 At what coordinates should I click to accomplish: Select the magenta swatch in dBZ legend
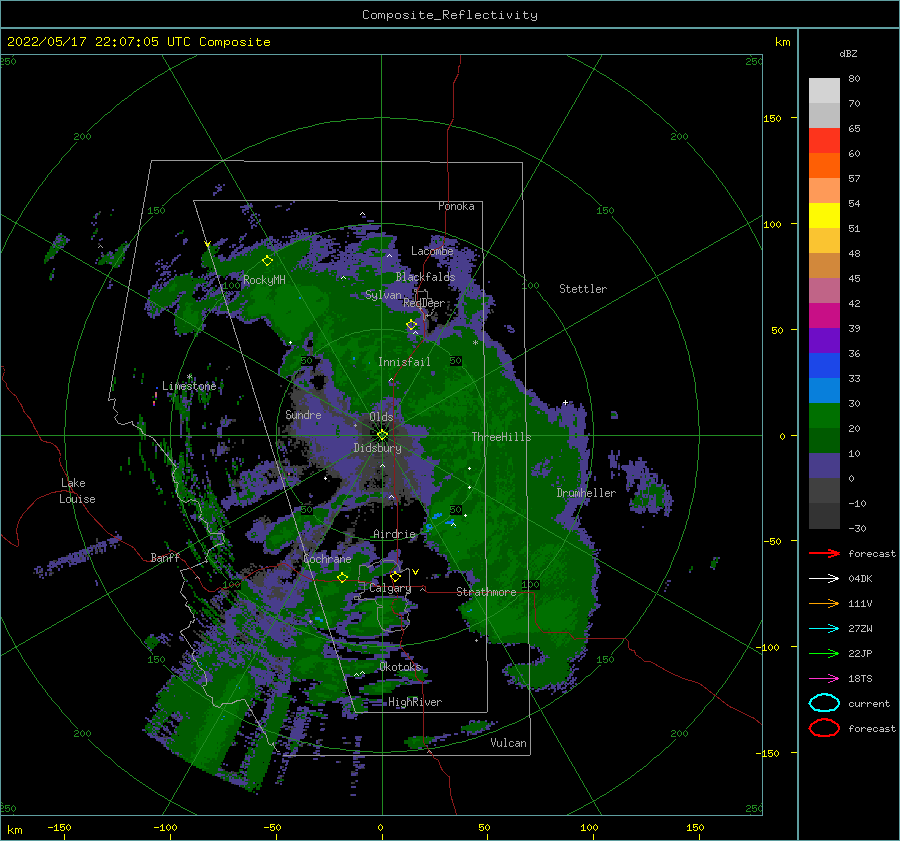(x=824, y=315)
